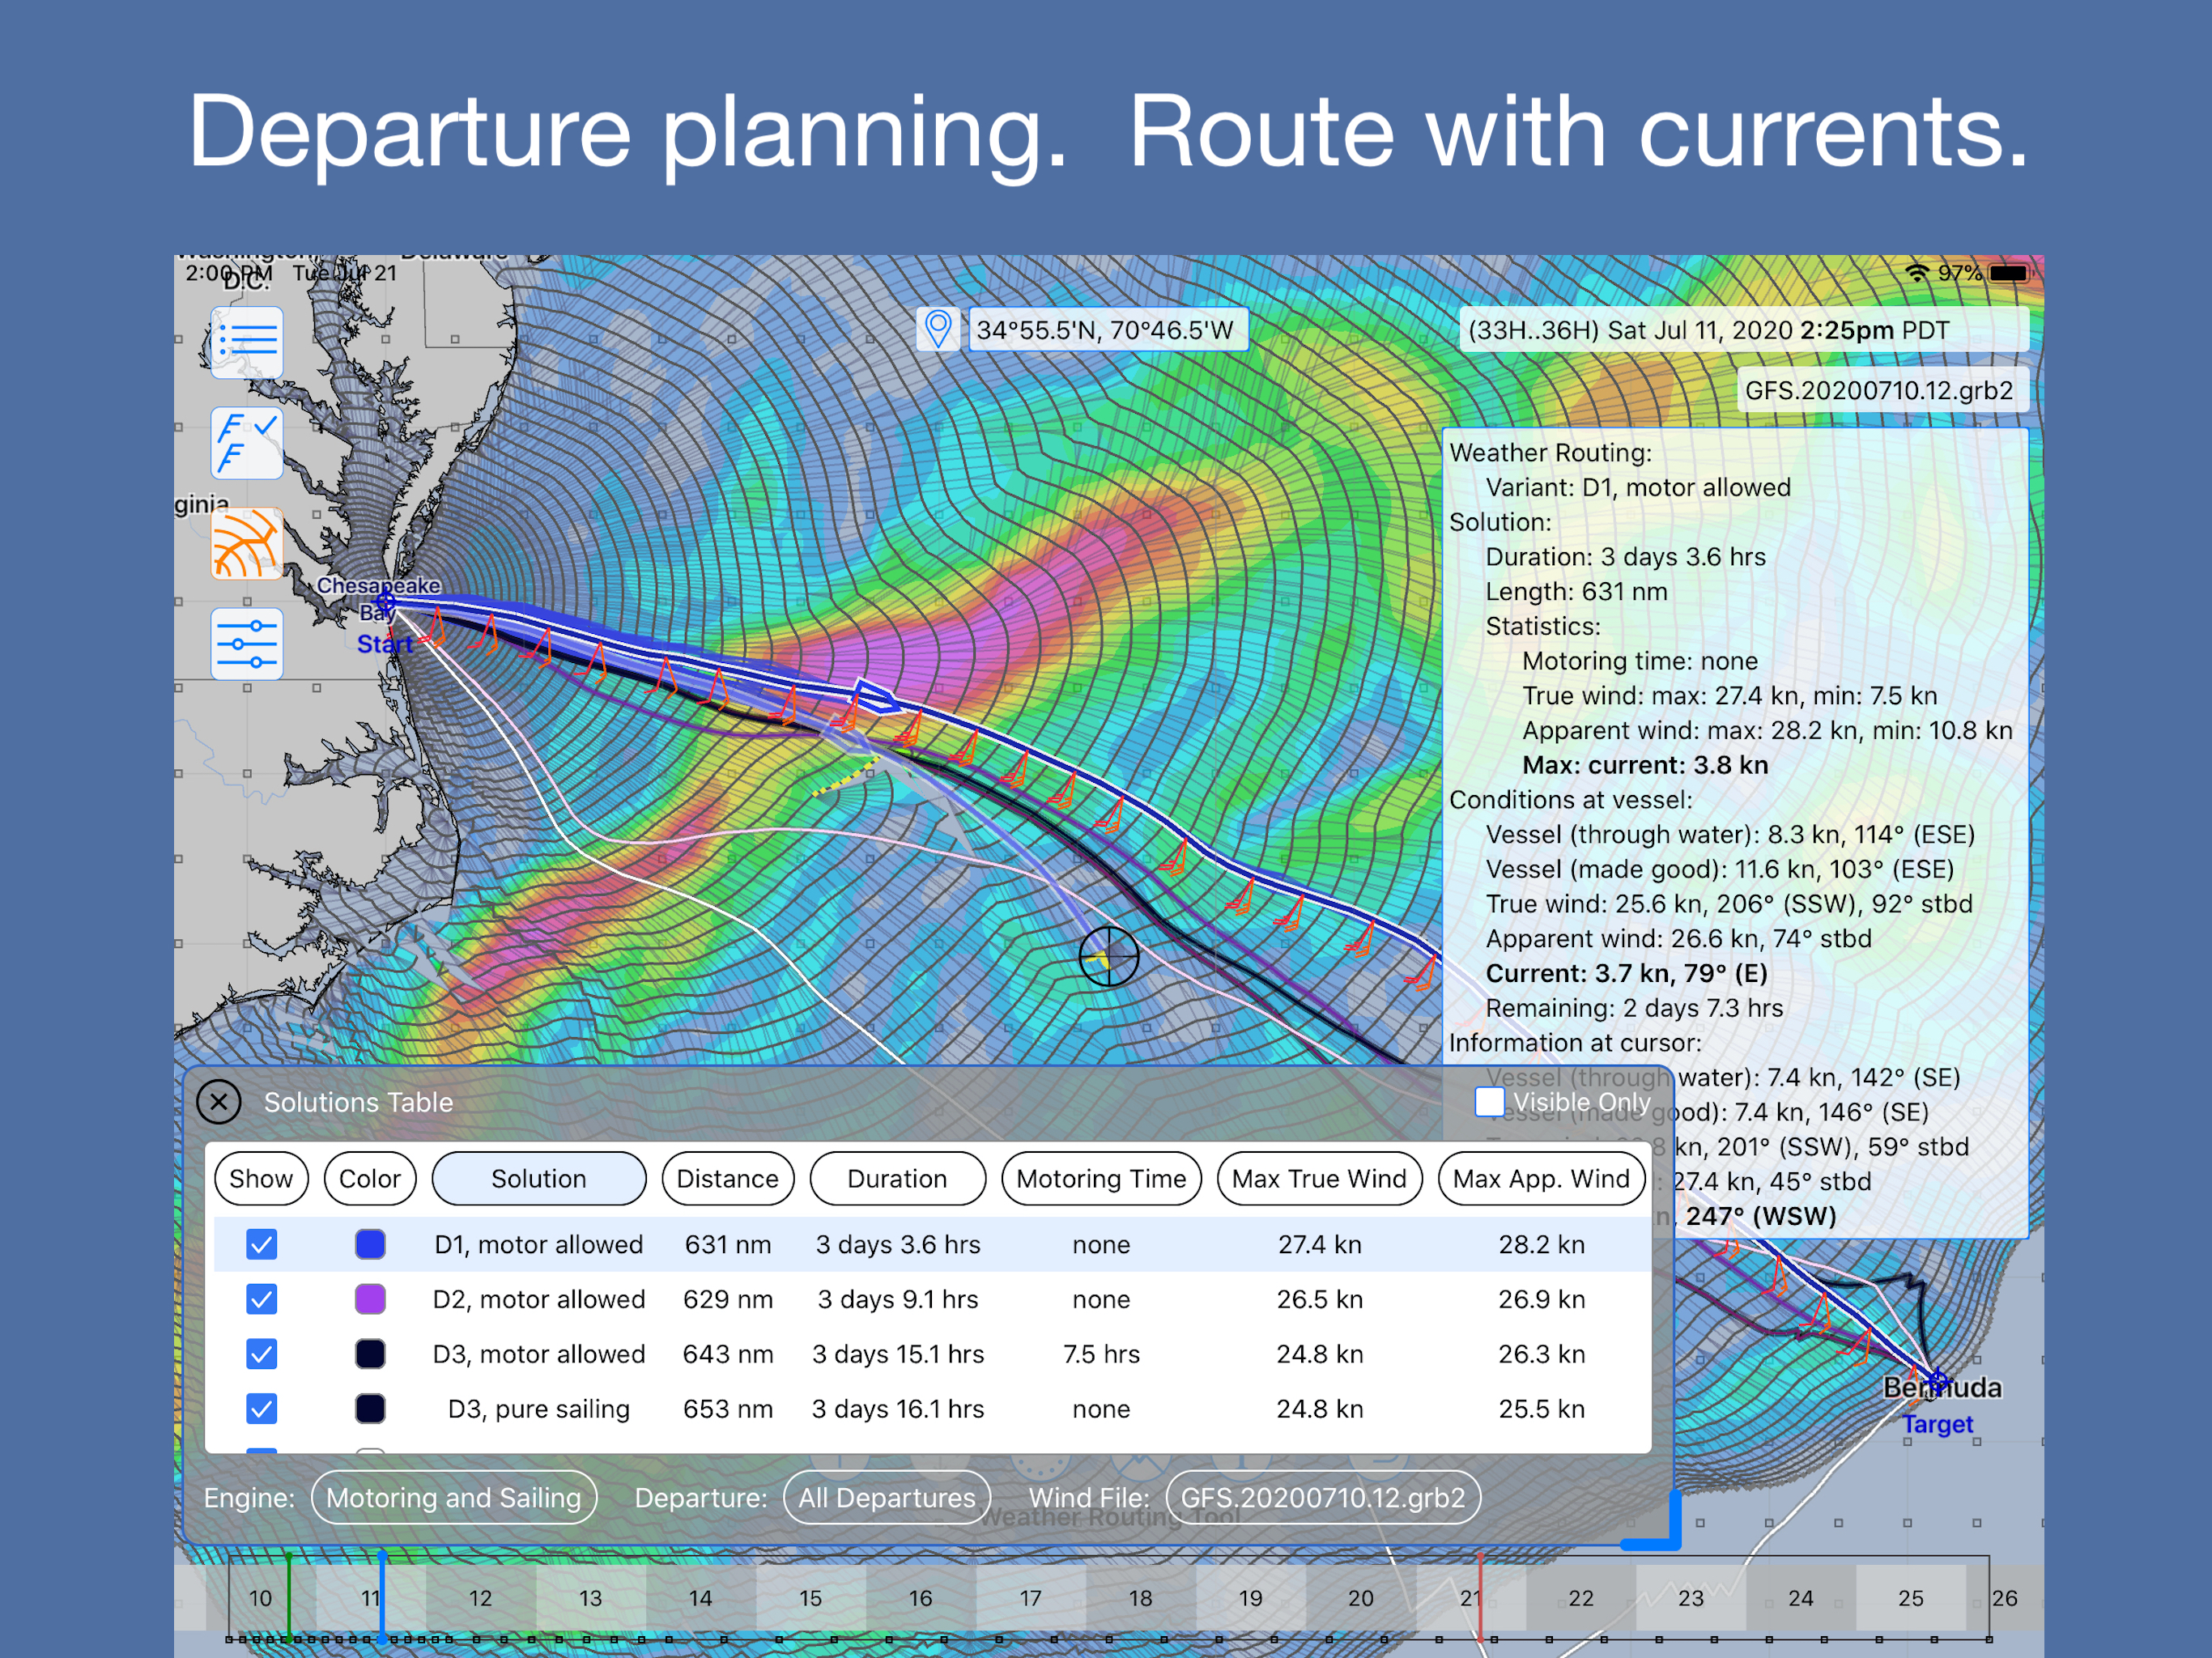Tap the crosshair cursor on the map

click(1108, 956)
